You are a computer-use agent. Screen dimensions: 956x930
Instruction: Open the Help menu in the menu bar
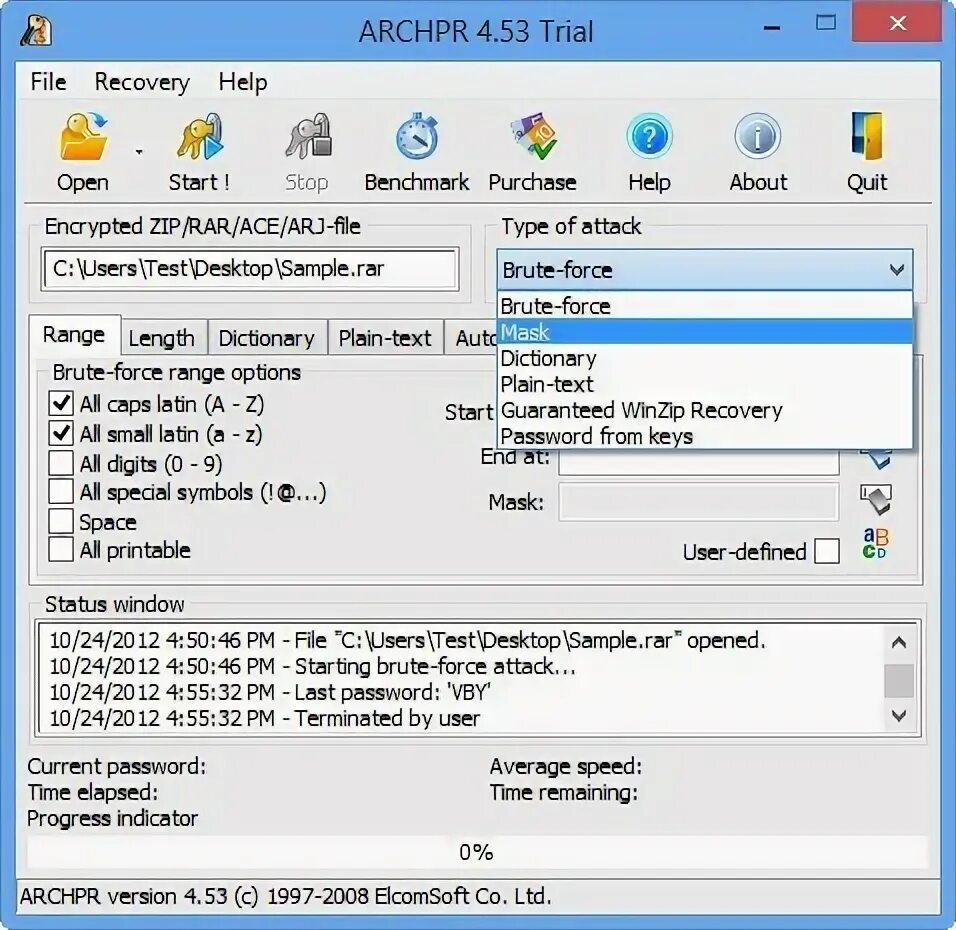coord(243,82)
